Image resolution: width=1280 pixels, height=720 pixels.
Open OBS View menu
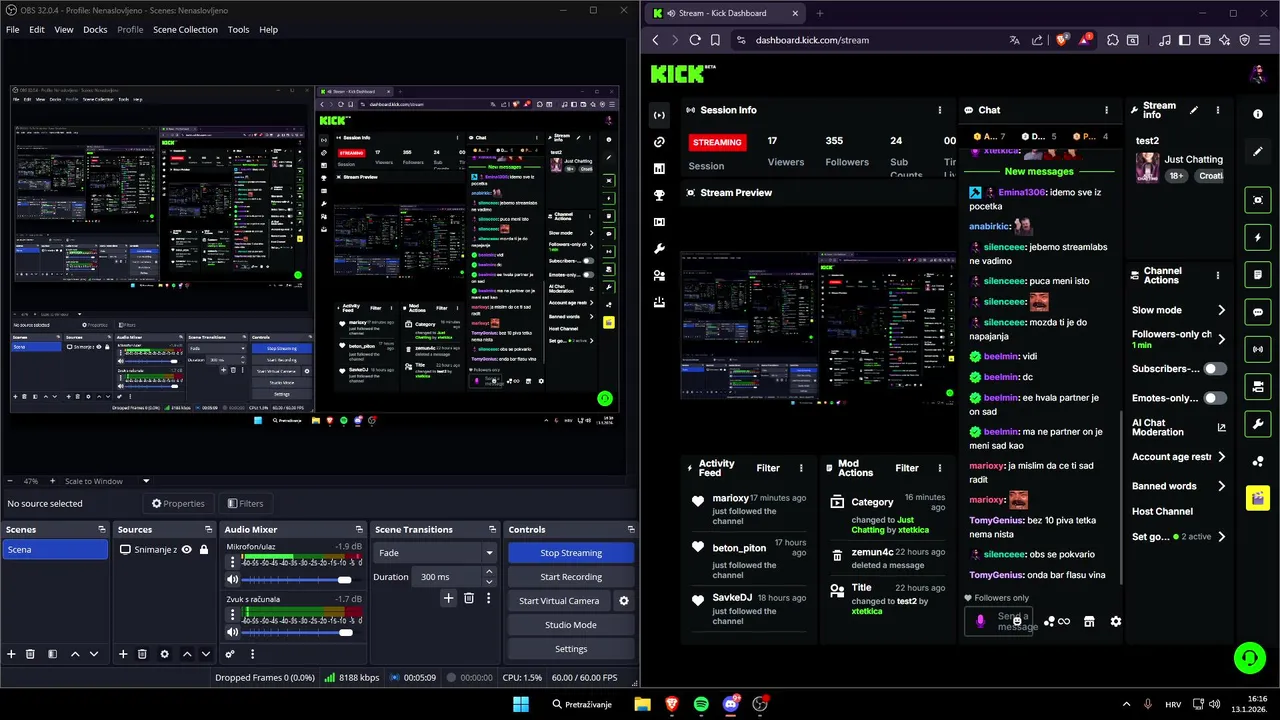click(x=64, y=29)
